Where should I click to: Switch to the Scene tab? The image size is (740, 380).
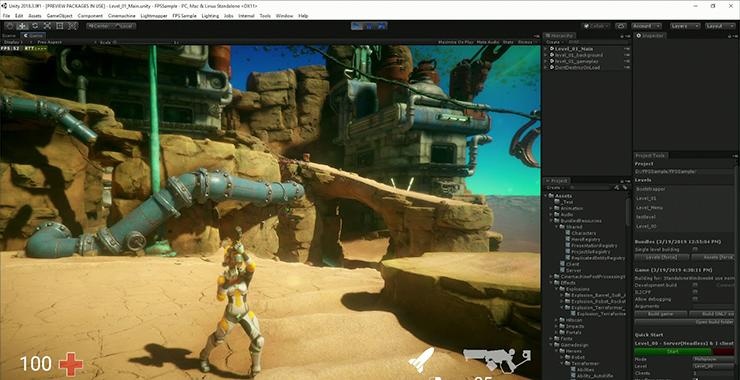tap(10, 35)
